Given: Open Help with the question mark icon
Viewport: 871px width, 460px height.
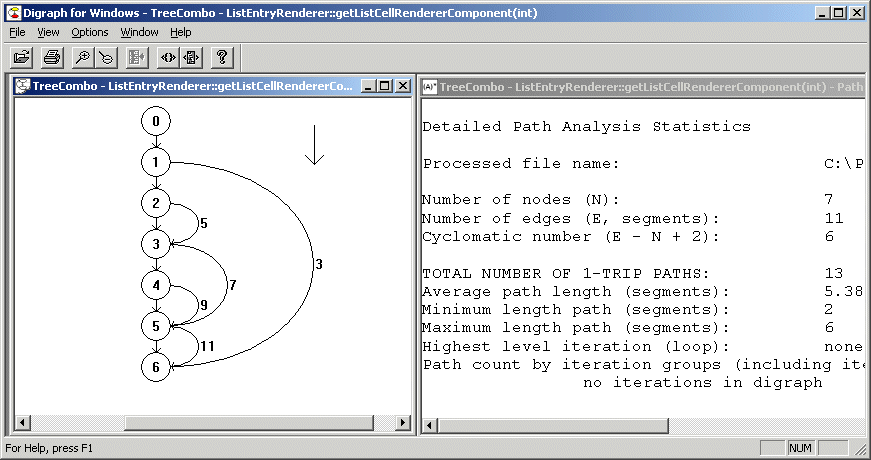Looking at the screenshot, I should click(x=221, y=57).
